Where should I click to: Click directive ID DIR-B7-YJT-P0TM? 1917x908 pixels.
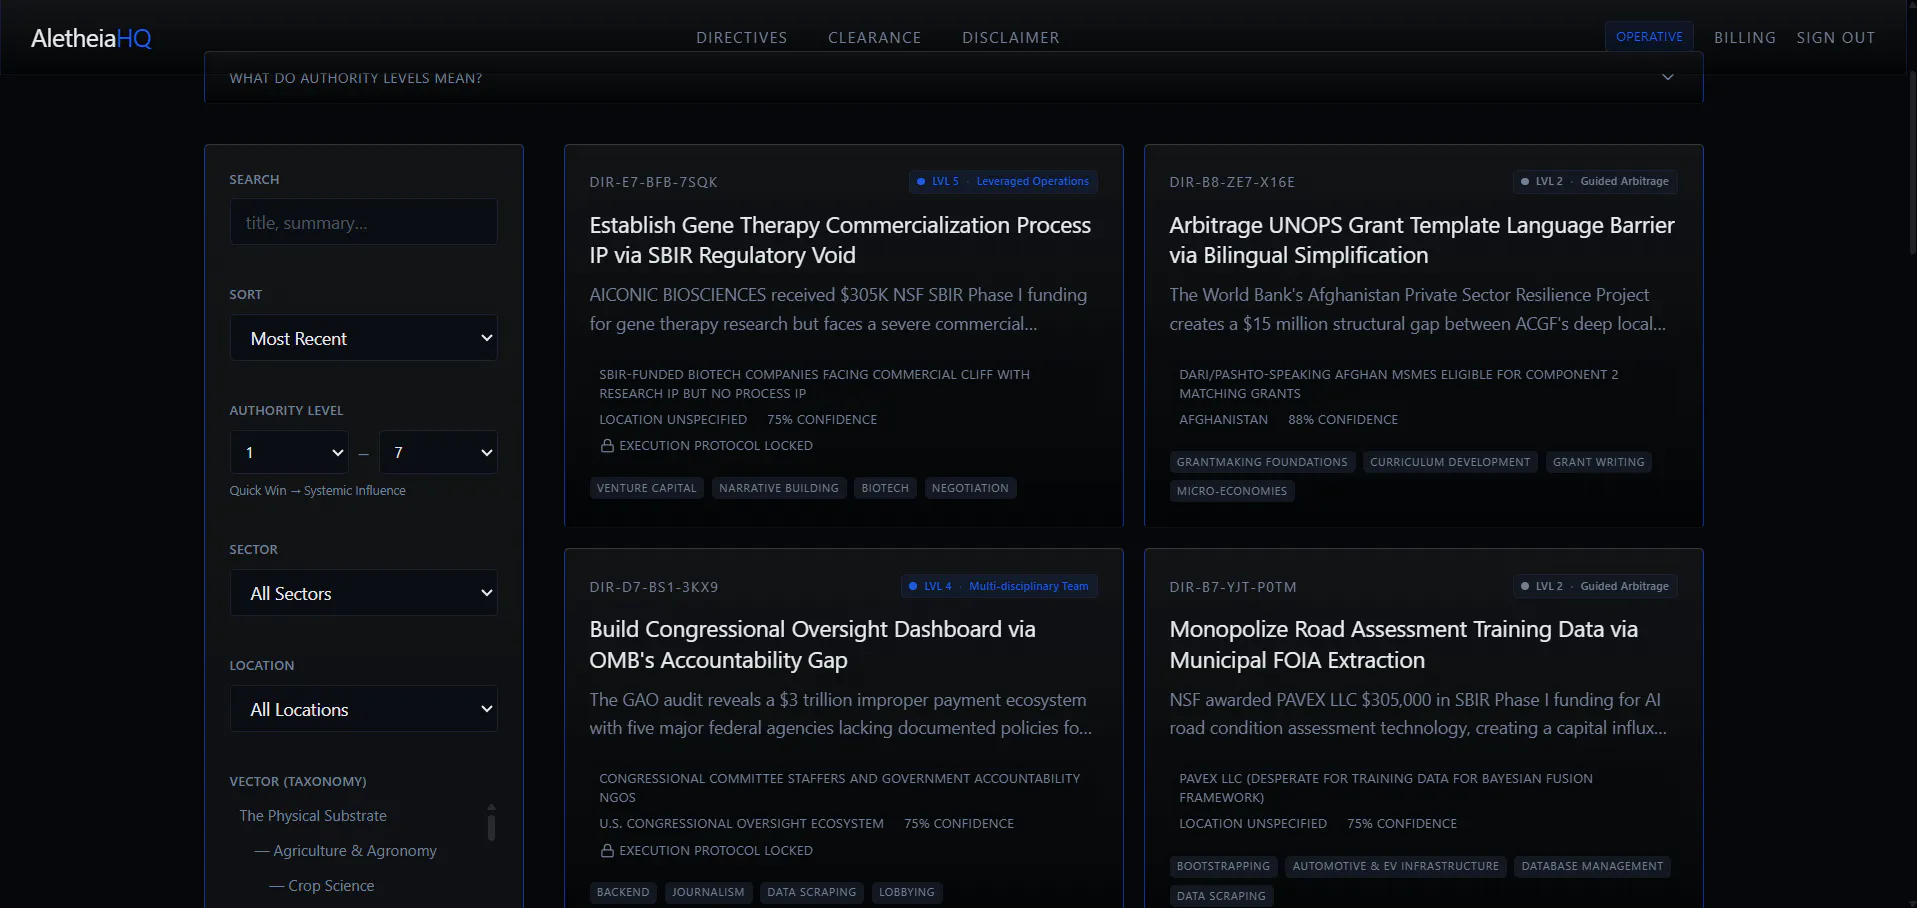pyautogui.click(x=1233, y=587)
